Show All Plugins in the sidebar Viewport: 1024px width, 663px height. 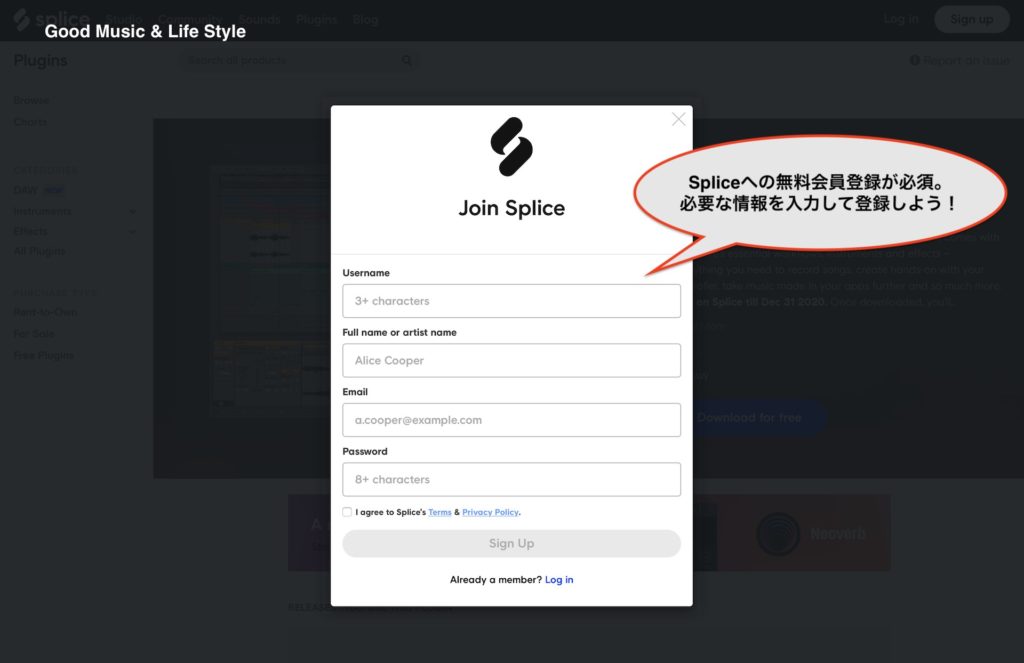[x=40, y=251]
